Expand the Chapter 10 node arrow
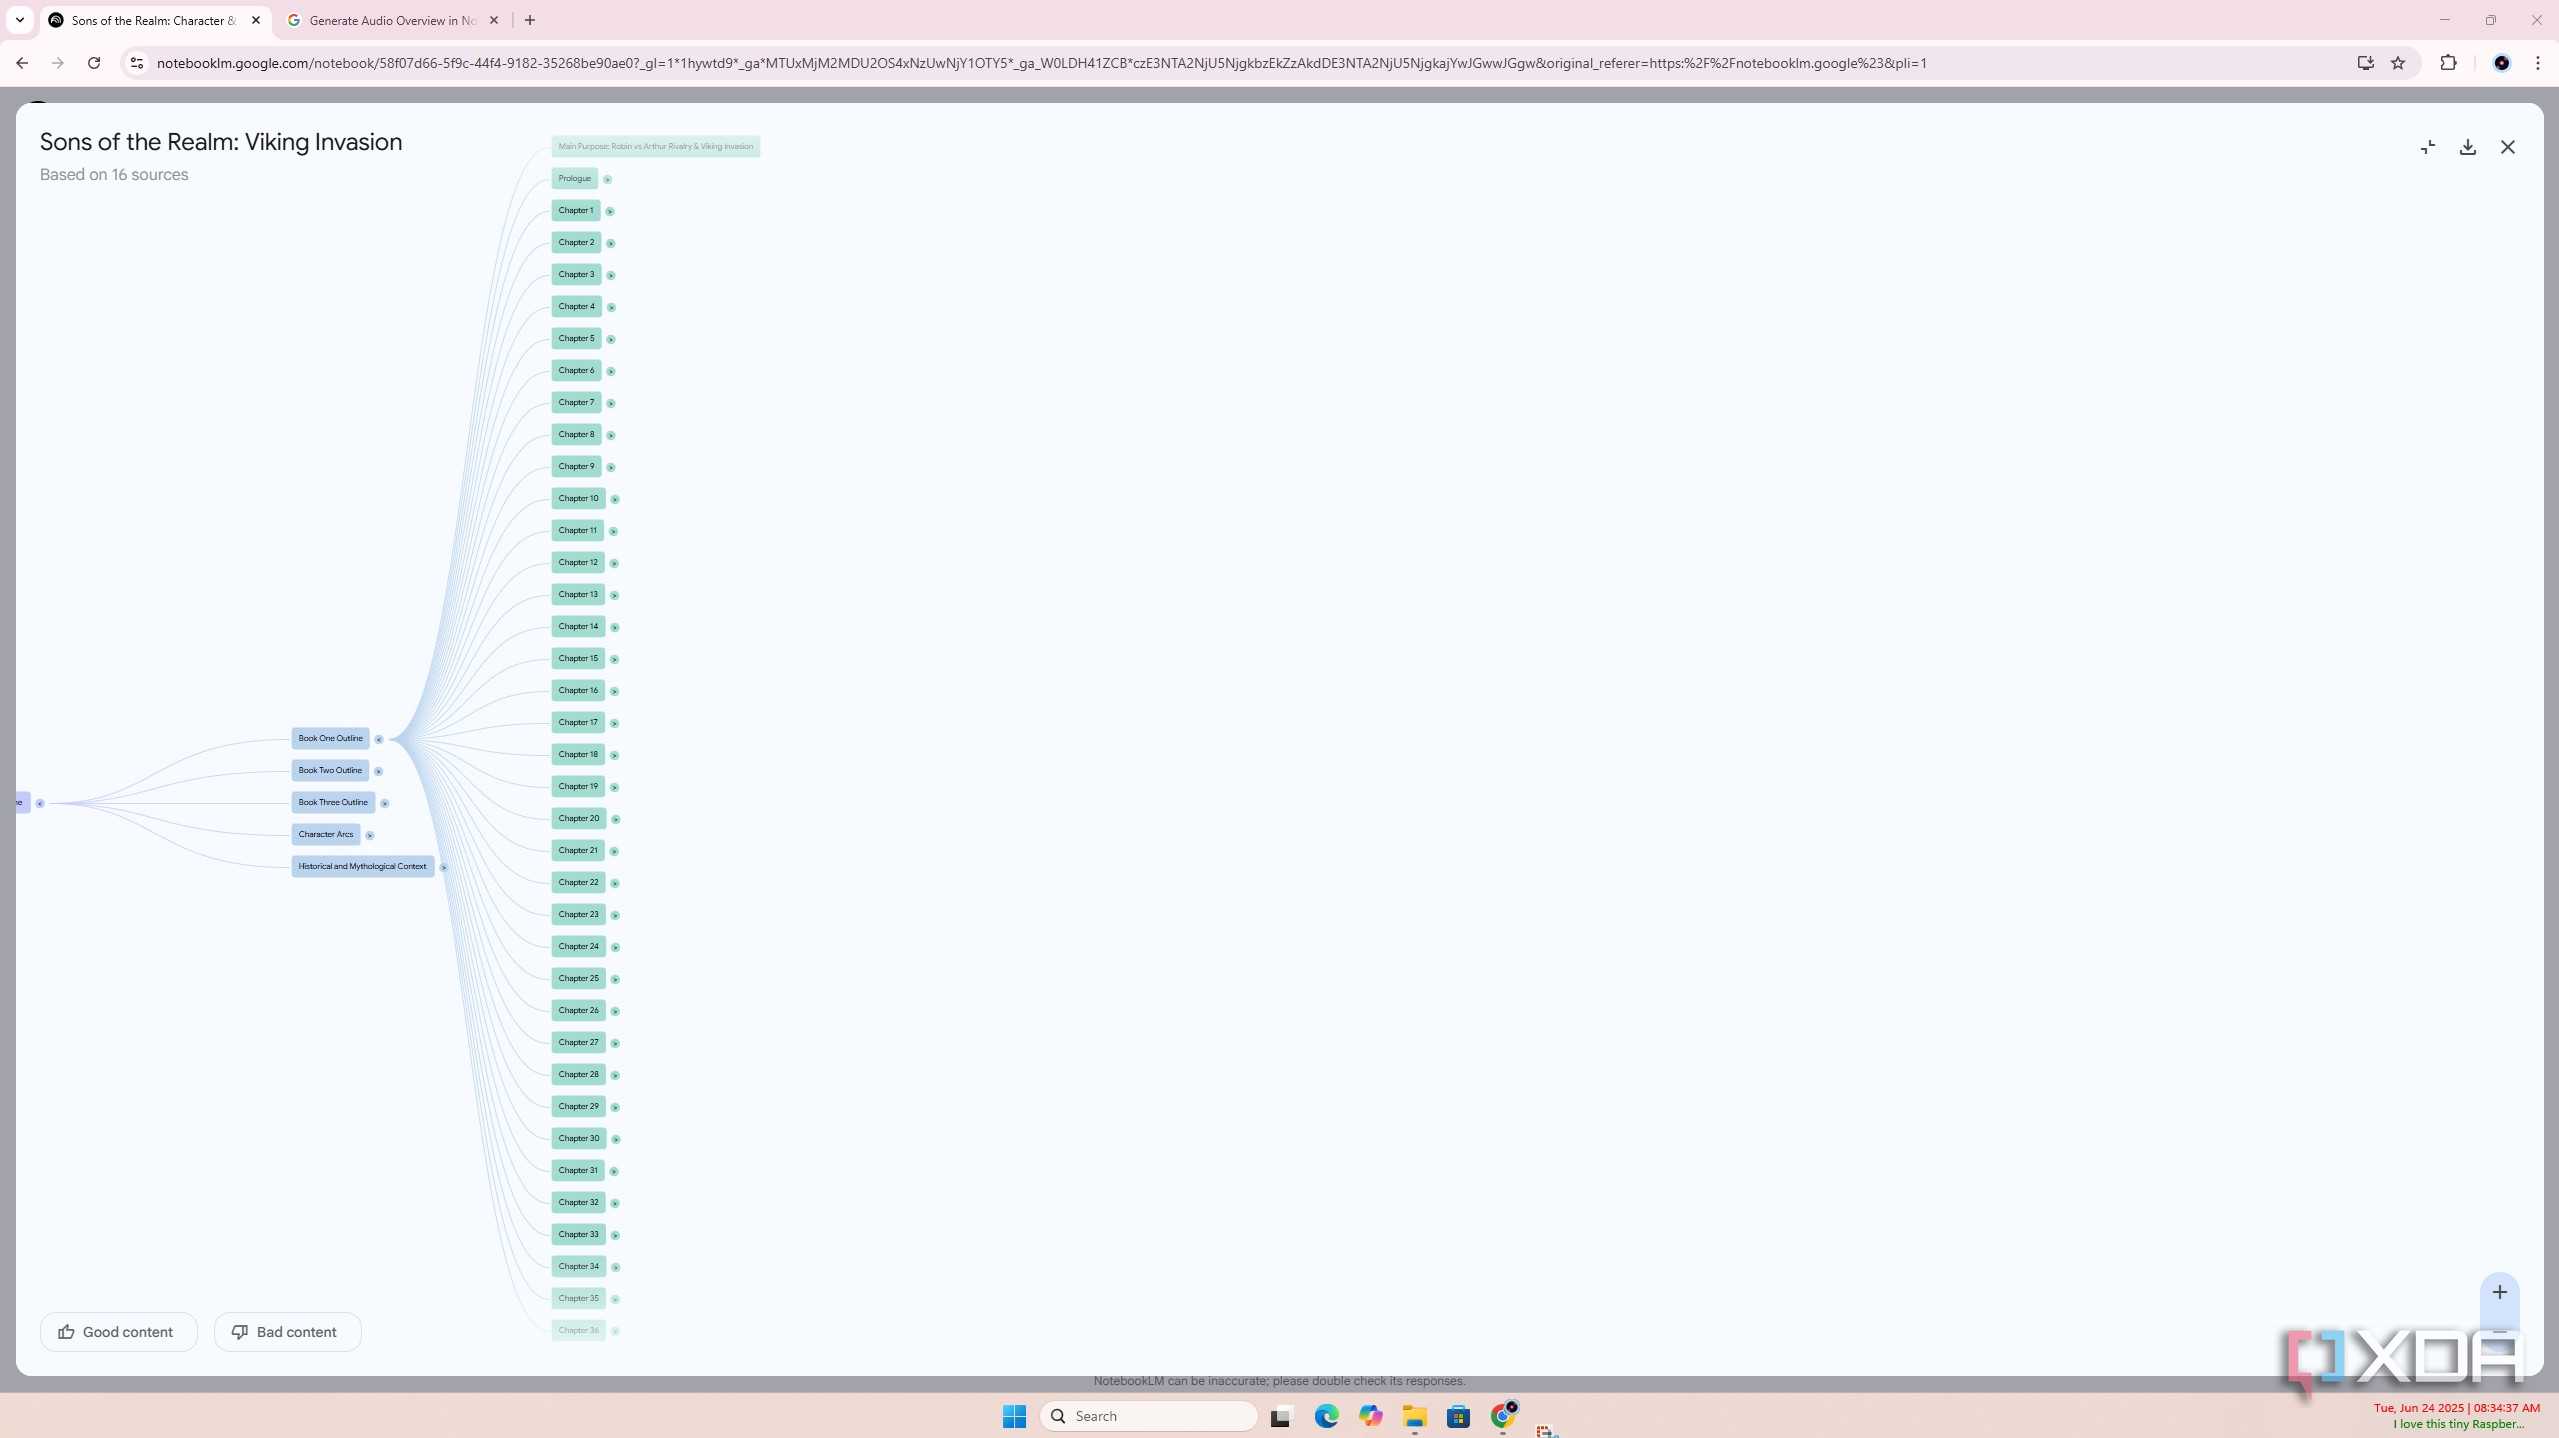The height and width of the screenshot is (1438, 2559). pos(615,499)
